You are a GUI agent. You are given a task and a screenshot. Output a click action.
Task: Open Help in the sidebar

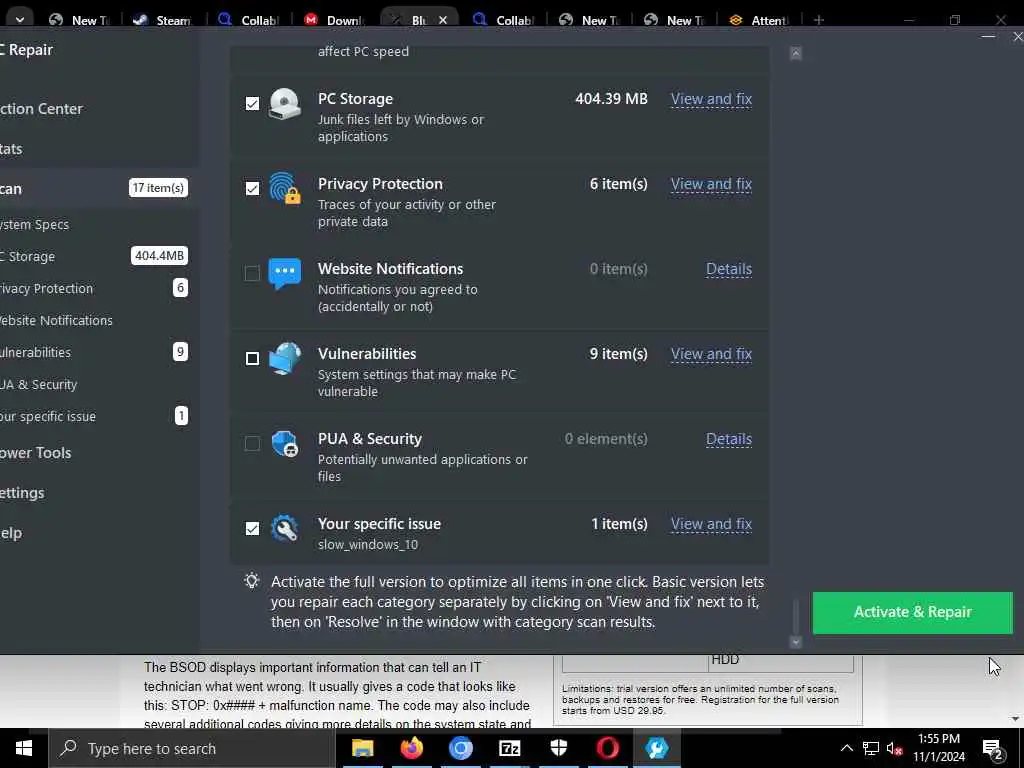click(x=98, y=533)
